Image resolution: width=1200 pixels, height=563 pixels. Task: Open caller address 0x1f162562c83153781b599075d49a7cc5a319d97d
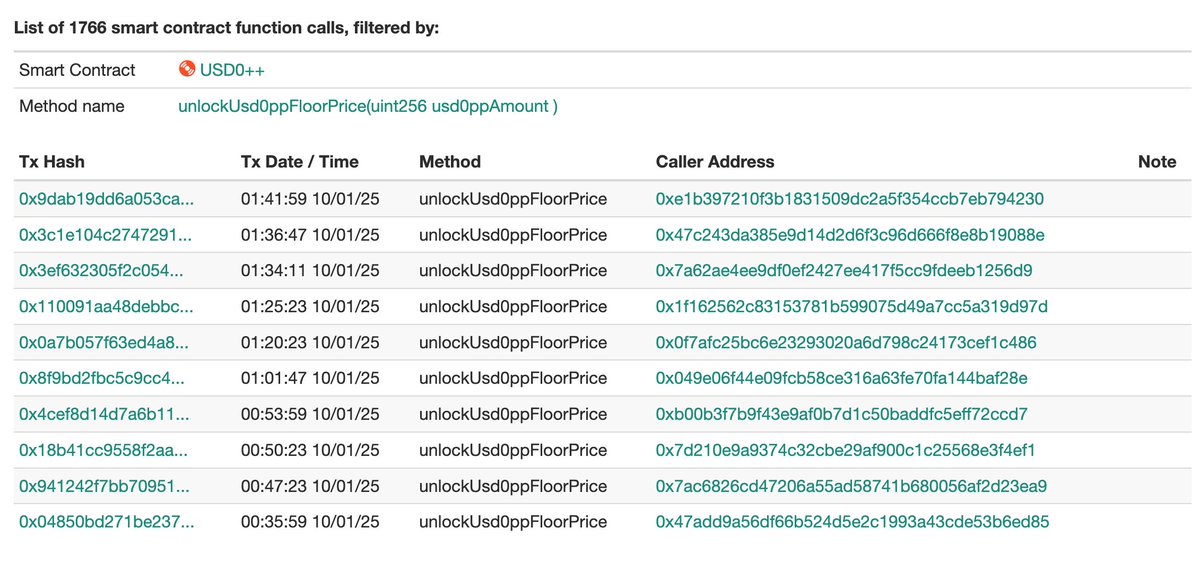pos(852,306)
